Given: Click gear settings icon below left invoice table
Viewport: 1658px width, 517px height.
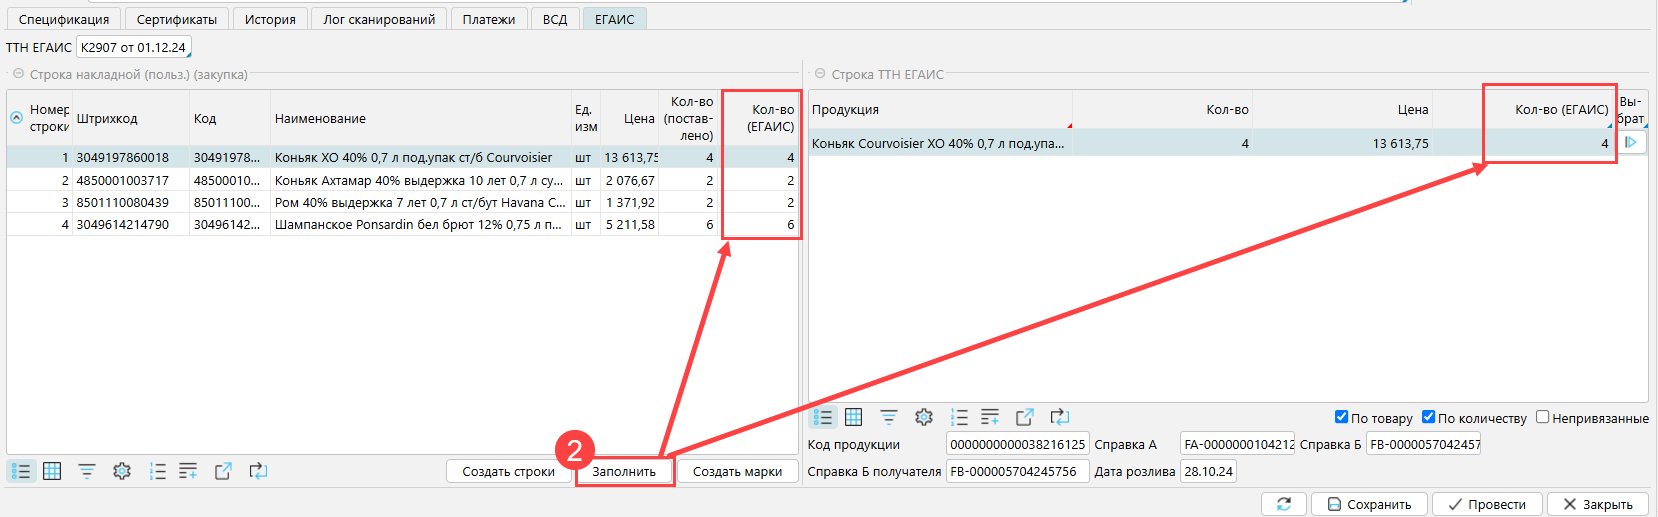Looking at the screenshot, I should pos(122,471).
